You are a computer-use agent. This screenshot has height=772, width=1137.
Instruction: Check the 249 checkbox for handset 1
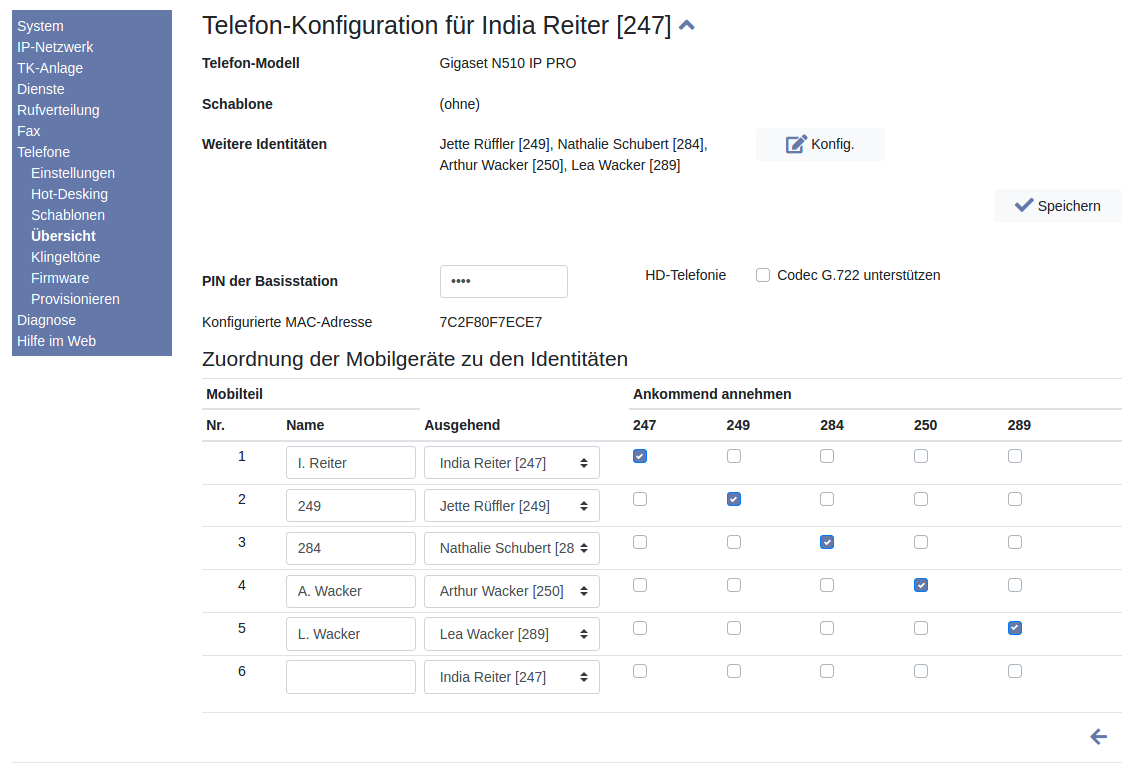coord(734,456)
